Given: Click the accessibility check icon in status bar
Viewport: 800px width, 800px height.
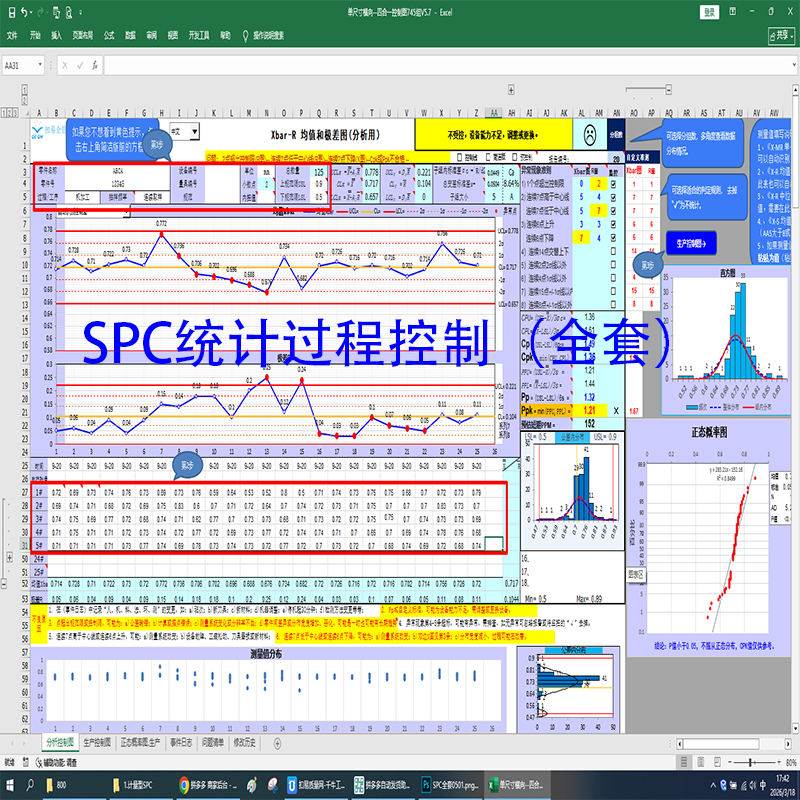Looking at the screenshot, I should (39, 762).
